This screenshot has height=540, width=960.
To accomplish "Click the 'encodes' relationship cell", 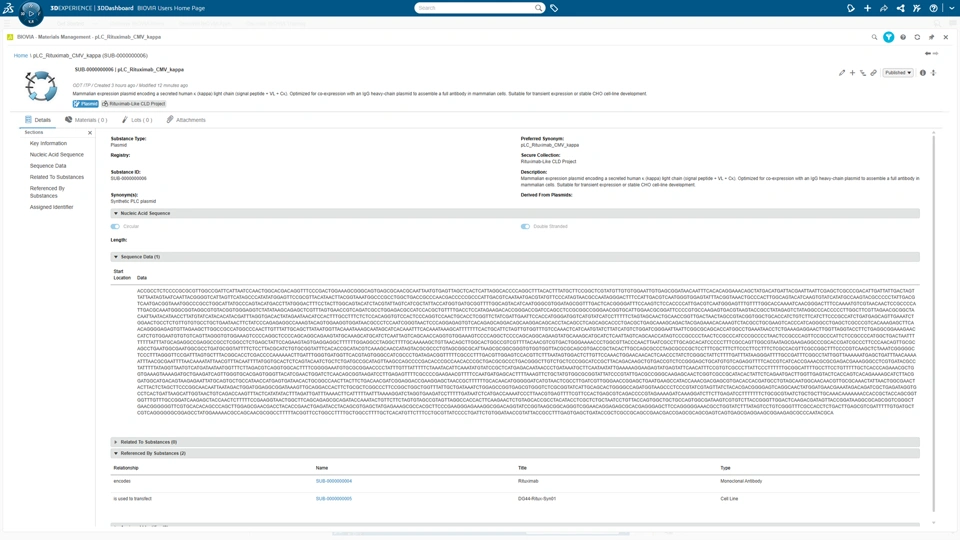I will pyautogui.click(x=122, y=481).
